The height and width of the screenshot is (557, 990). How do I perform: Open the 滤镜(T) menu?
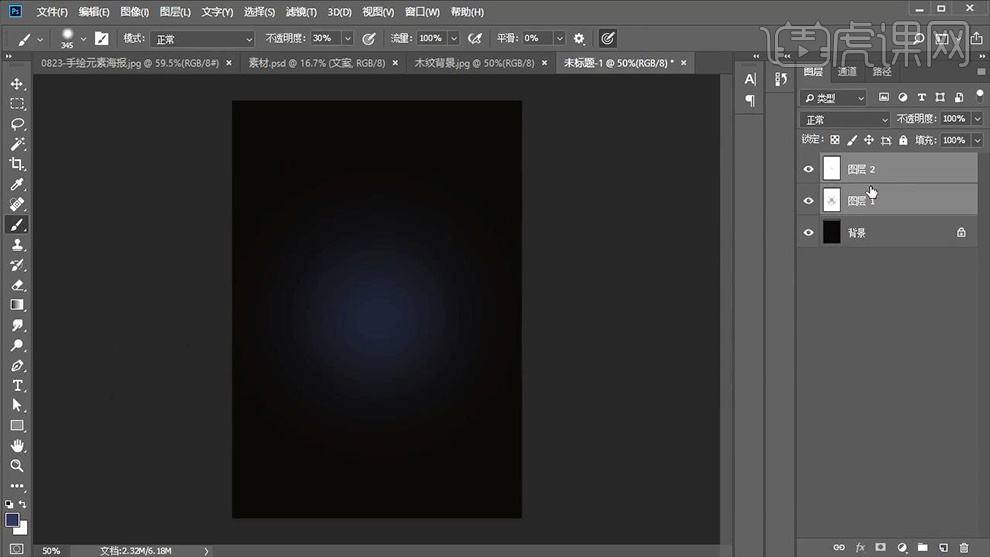[301, 12]
